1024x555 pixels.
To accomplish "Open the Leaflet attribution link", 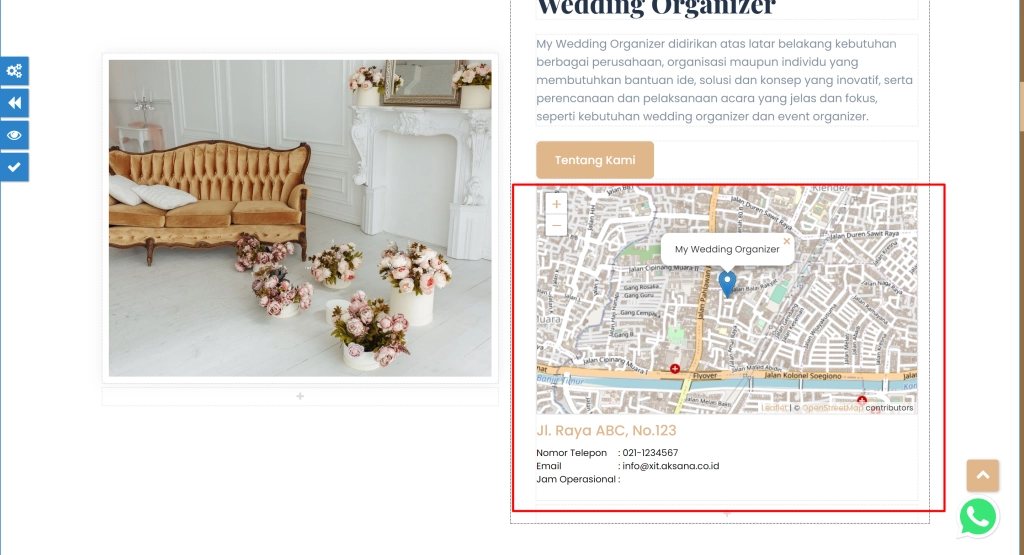I will 774,407.
